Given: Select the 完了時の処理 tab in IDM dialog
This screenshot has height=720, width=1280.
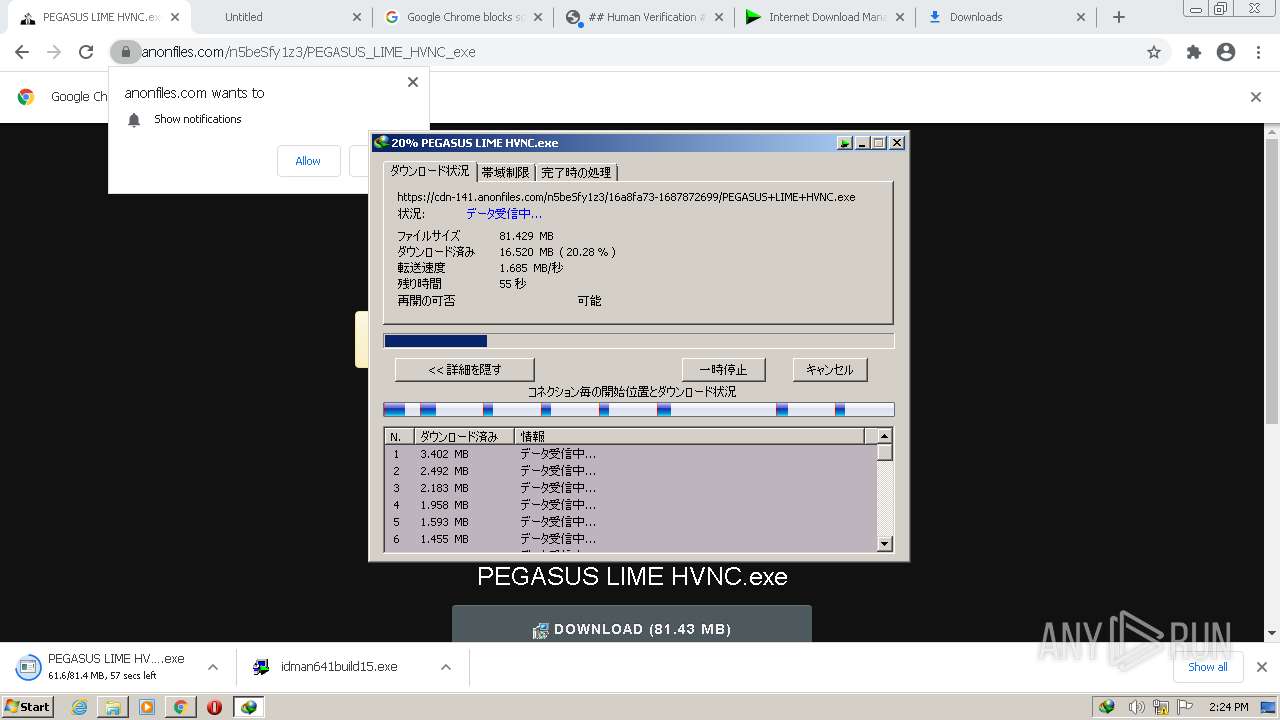Looking at the screenshot, I should [x=576, y=173].
